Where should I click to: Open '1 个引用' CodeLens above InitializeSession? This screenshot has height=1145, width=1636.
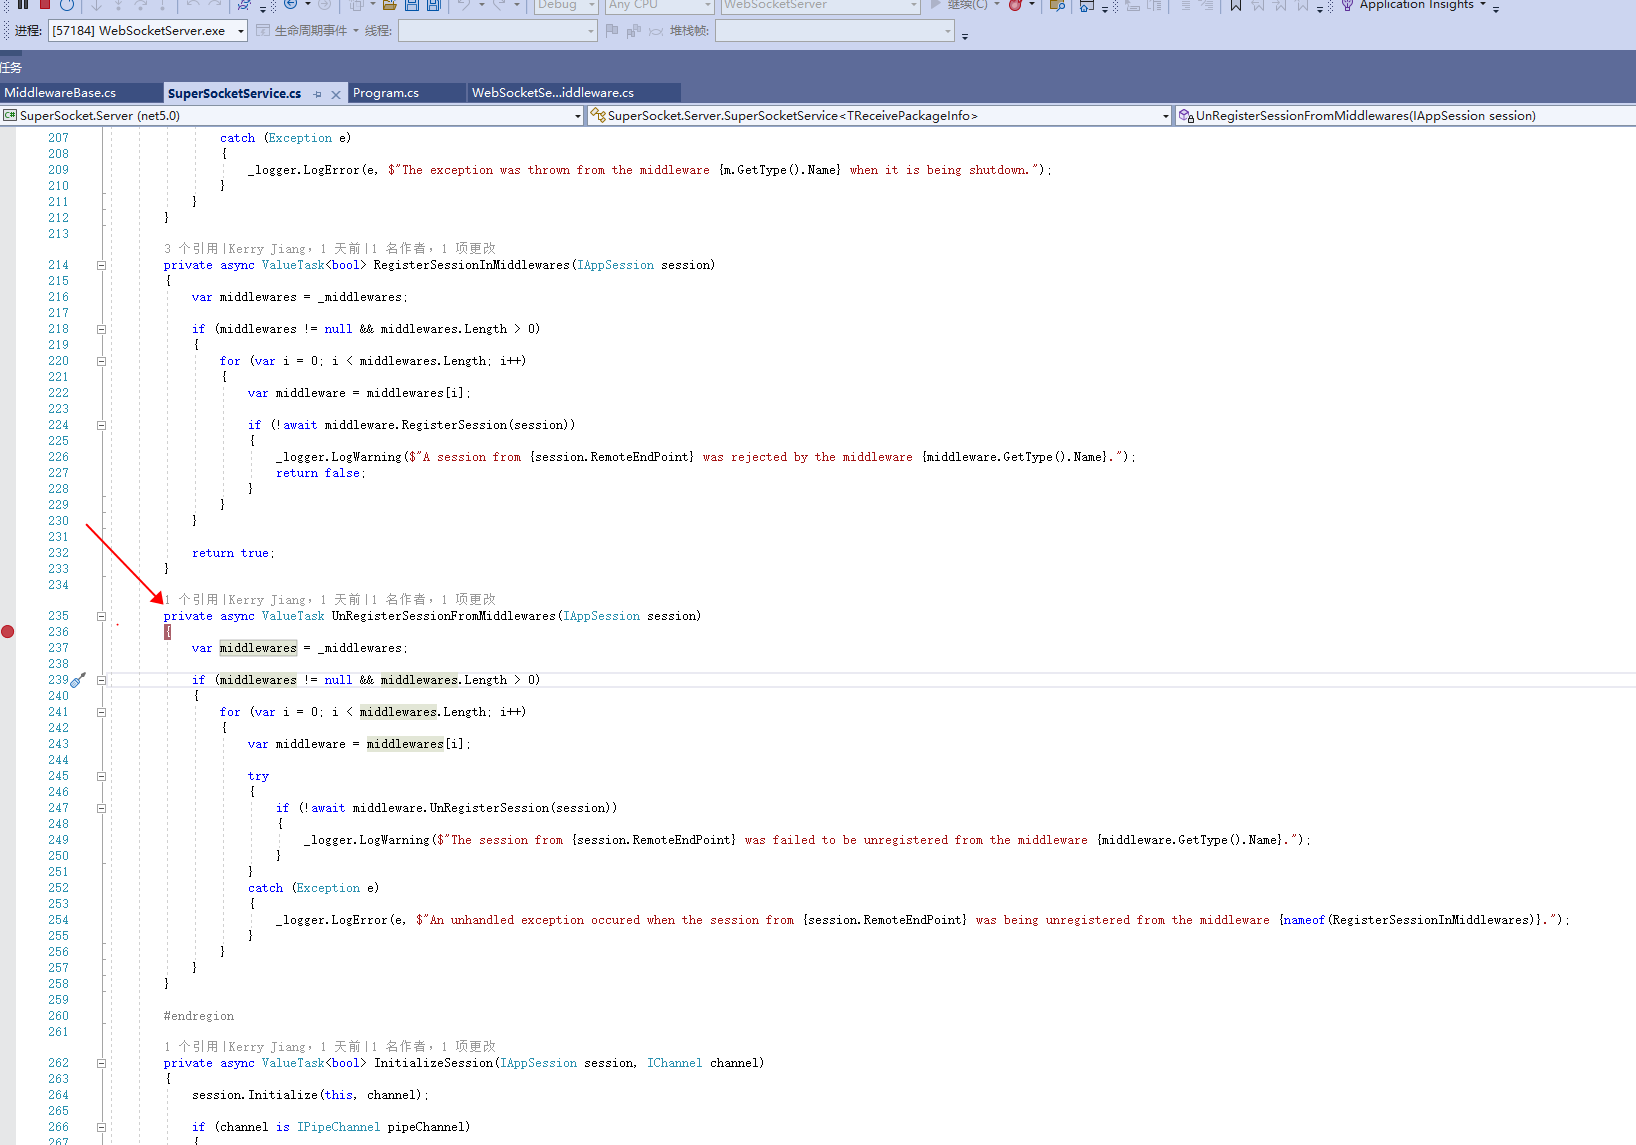[x=191, y=1046]
